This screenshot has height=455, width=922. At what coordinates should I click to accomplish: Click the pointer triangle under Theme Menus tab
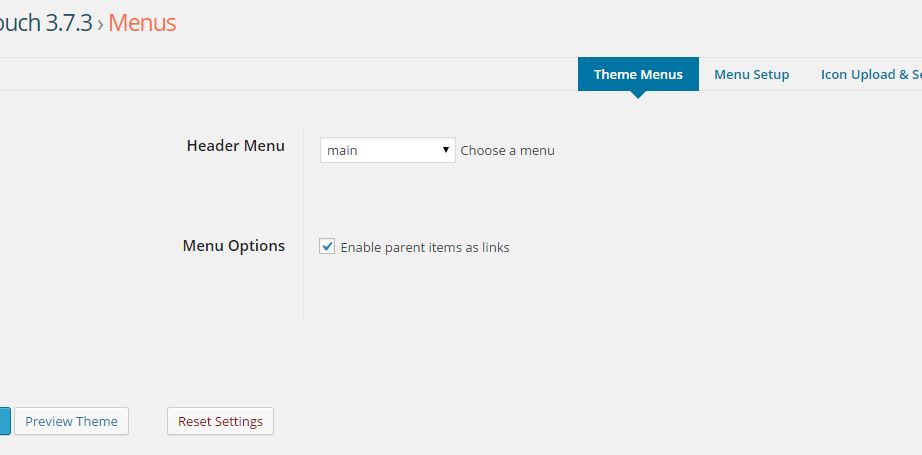pos(637,94)
